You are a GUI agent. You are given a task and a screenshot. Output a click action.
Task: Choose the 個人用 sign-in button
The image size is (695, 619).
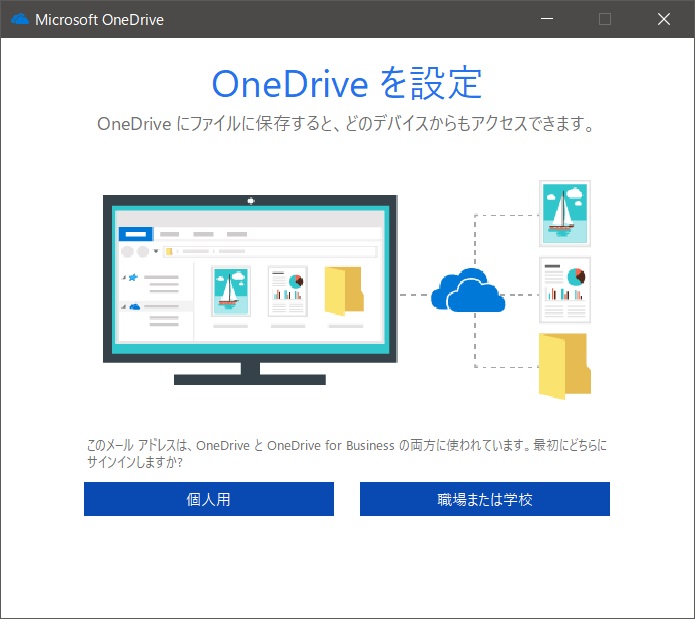(209, 499)
